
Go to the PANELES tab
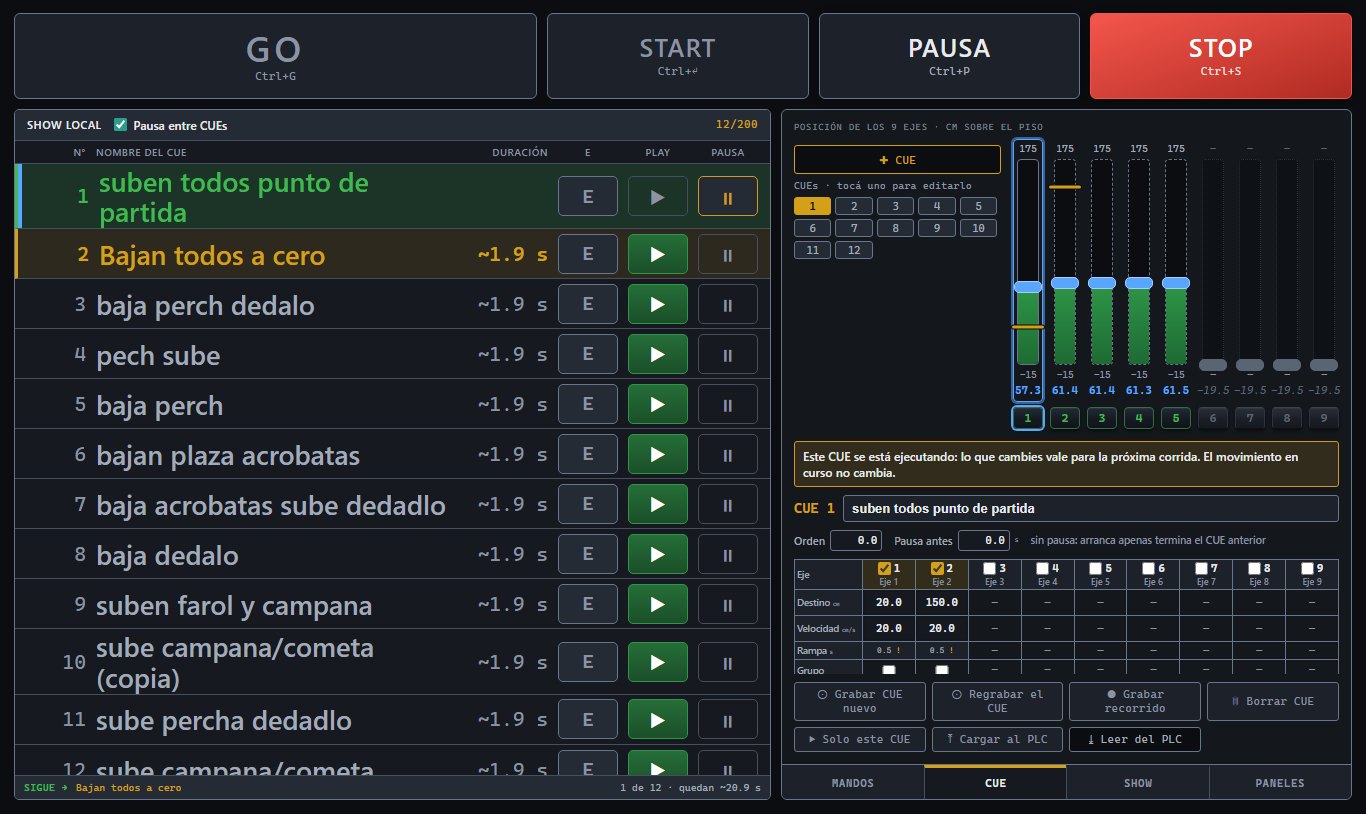pyautogui.click(x=1280, y=783)
